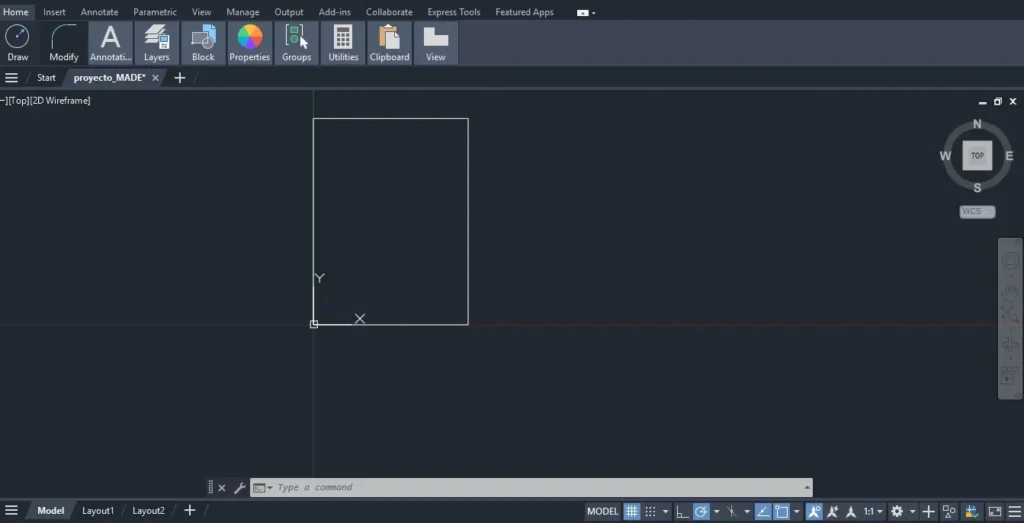Click hardware acceleration status icon
Image resolution: width=1024 pixels, height=523 pixels.
click(x=972, y=511)
